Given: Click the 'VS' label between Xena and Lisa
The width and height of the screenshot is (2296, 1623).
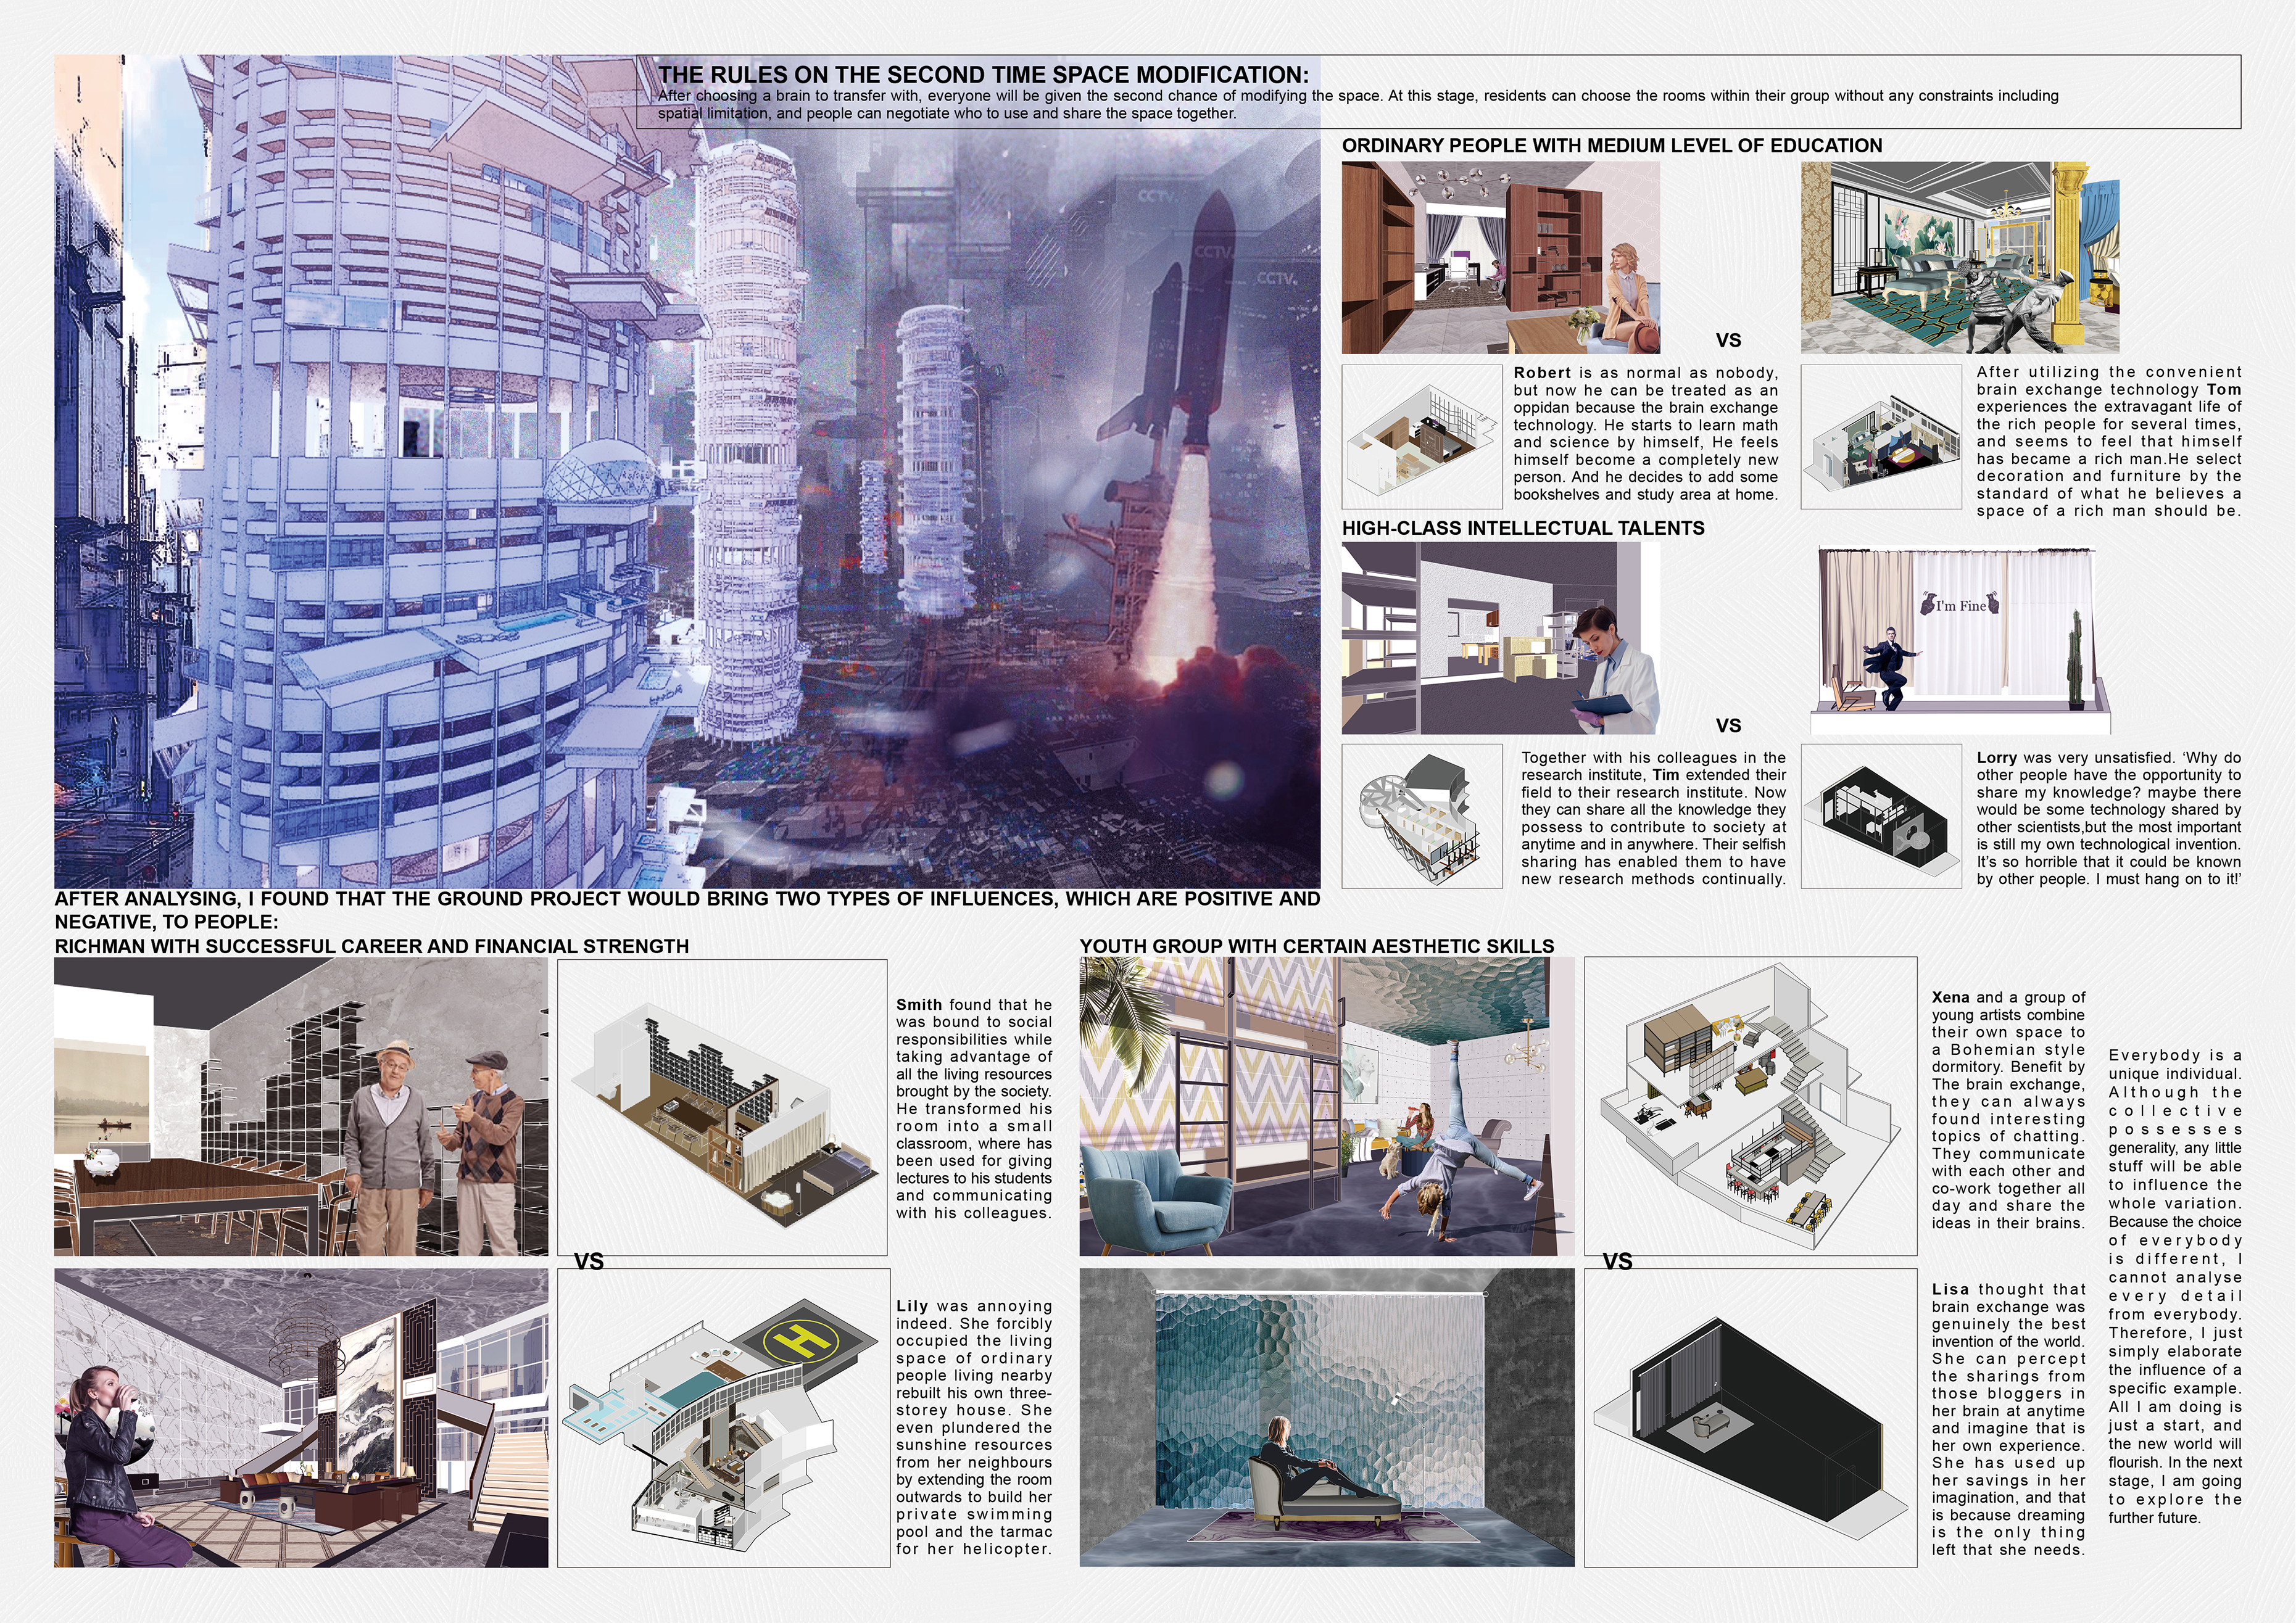Looking at the screenshot, I should pos(1617,1262).
